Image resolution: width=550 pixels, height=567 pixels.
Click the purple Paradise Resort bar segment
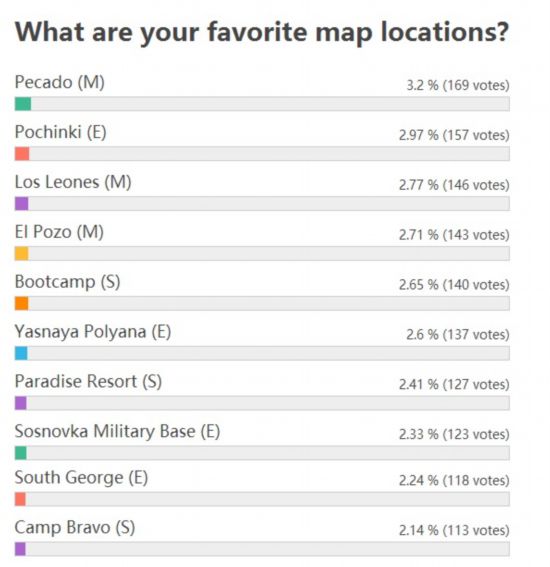coord(21,404)
